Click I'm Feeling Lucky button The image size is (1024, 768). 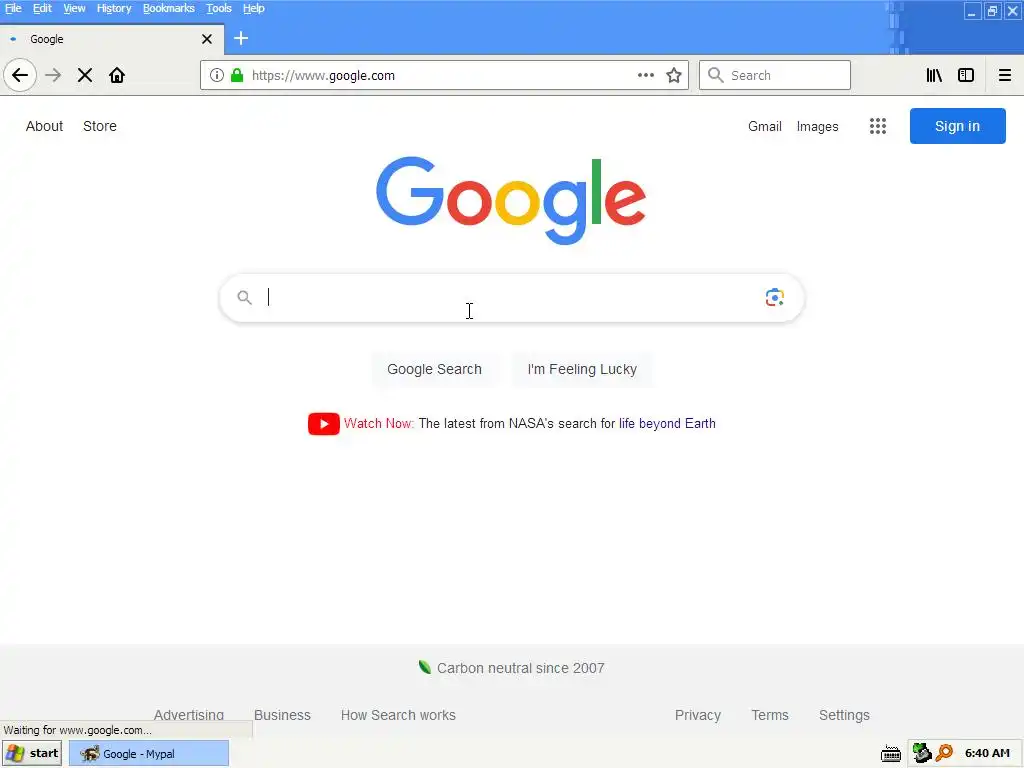point(582,369)
